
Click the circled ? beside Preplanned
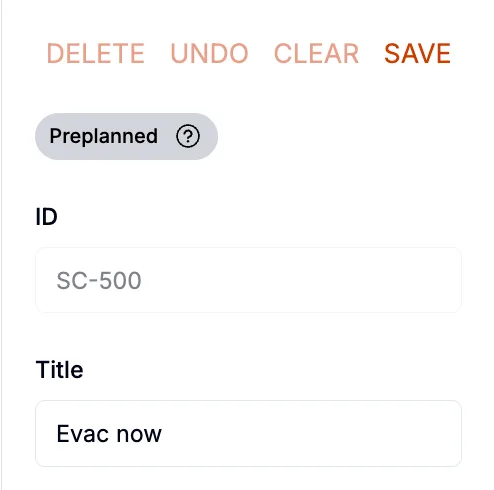point(188,136)
